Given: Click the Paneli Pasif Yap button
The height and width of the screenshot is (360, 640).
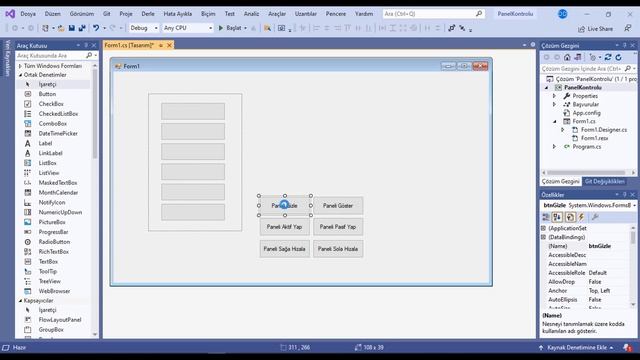Looking at the screenshot, I should [338, 227].
